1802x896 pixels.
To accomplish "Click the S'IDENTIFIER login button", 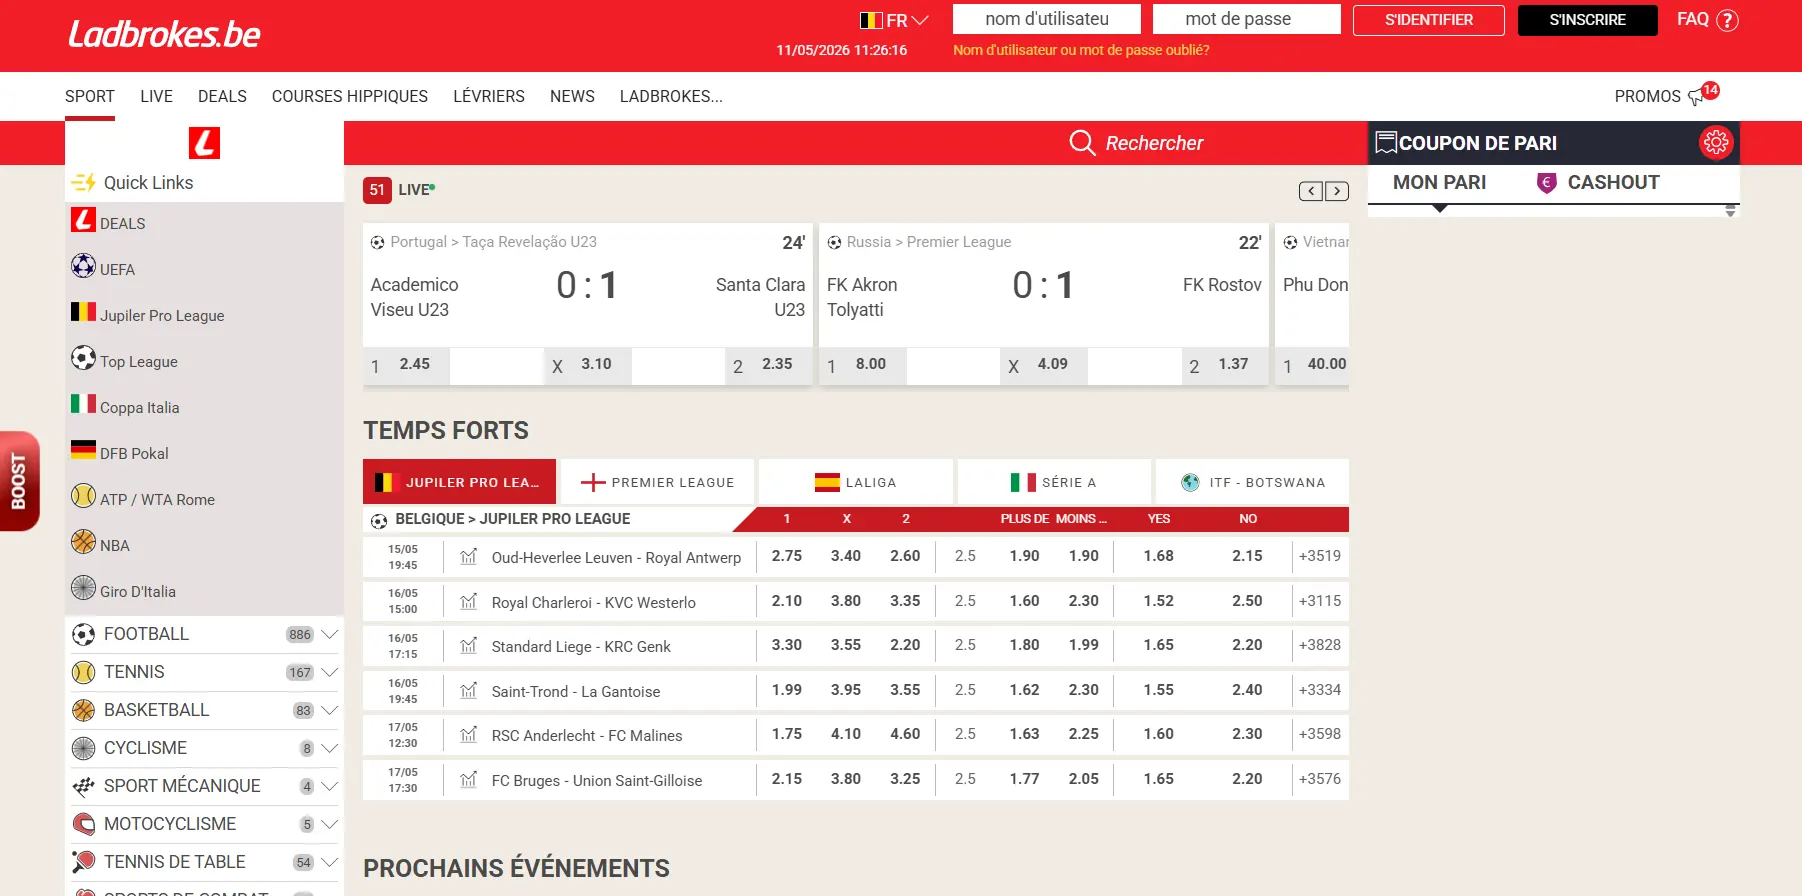I will pos(1429,20).
